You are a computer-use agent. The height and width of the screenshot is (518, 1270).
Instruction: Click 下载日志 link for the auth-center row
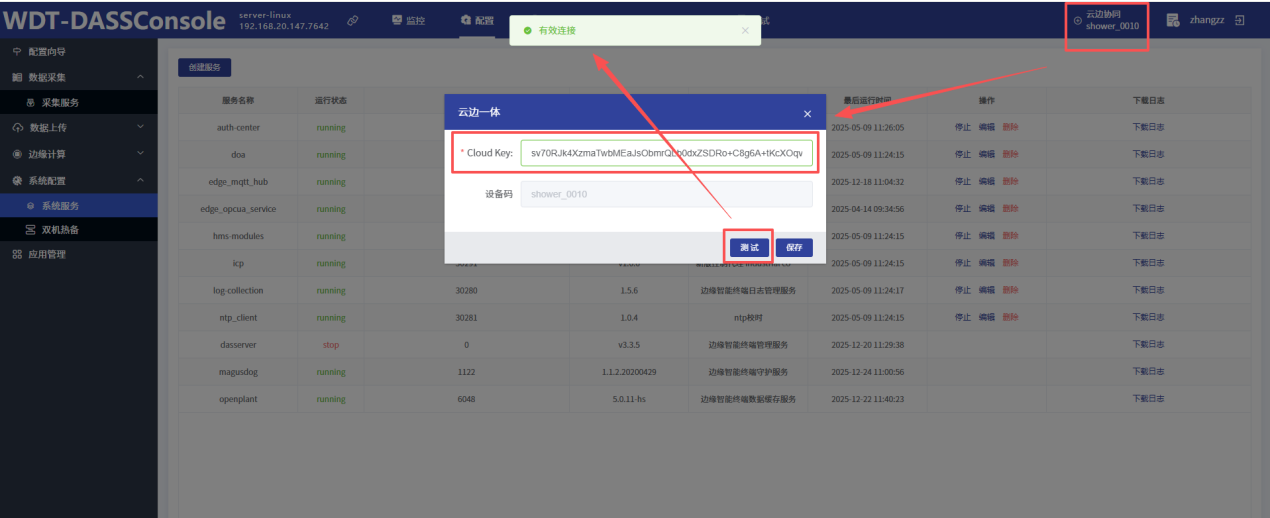1148,128
